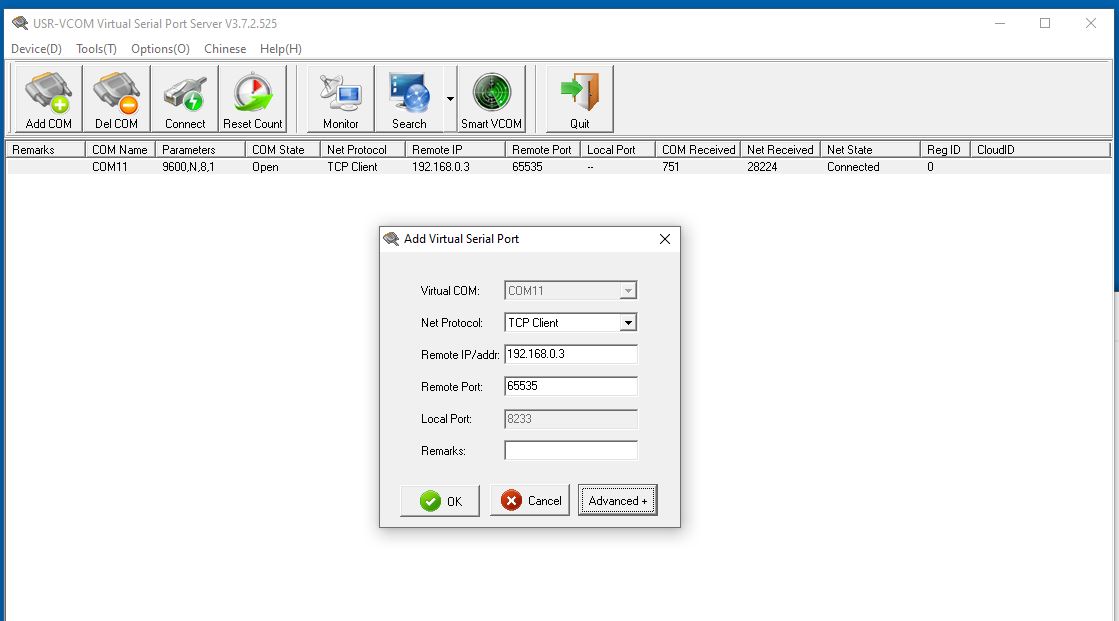Click the Connect toolbar icon
The width and height of the screenshot is (1119, 621).
[x=185, y=99]
